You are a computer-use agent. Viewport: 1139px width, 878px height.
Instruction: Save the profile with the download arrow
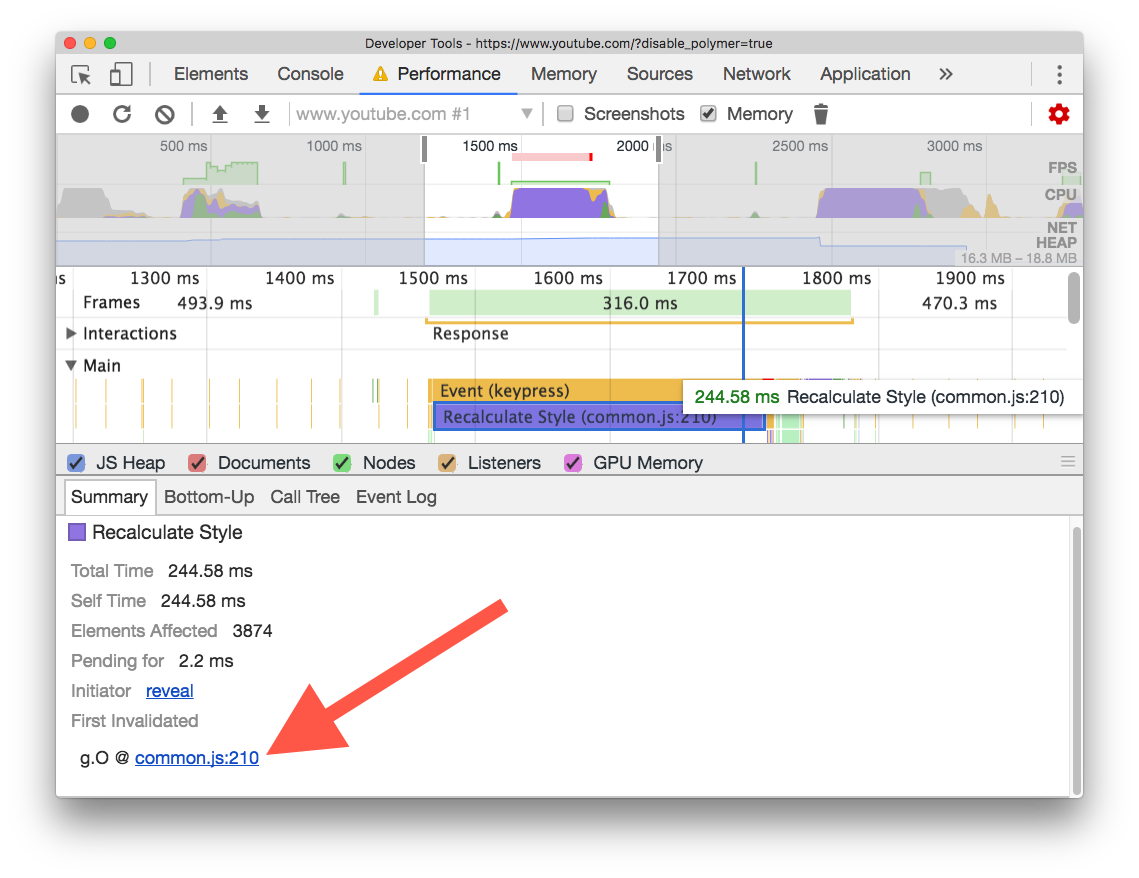(x=262, y=114)
